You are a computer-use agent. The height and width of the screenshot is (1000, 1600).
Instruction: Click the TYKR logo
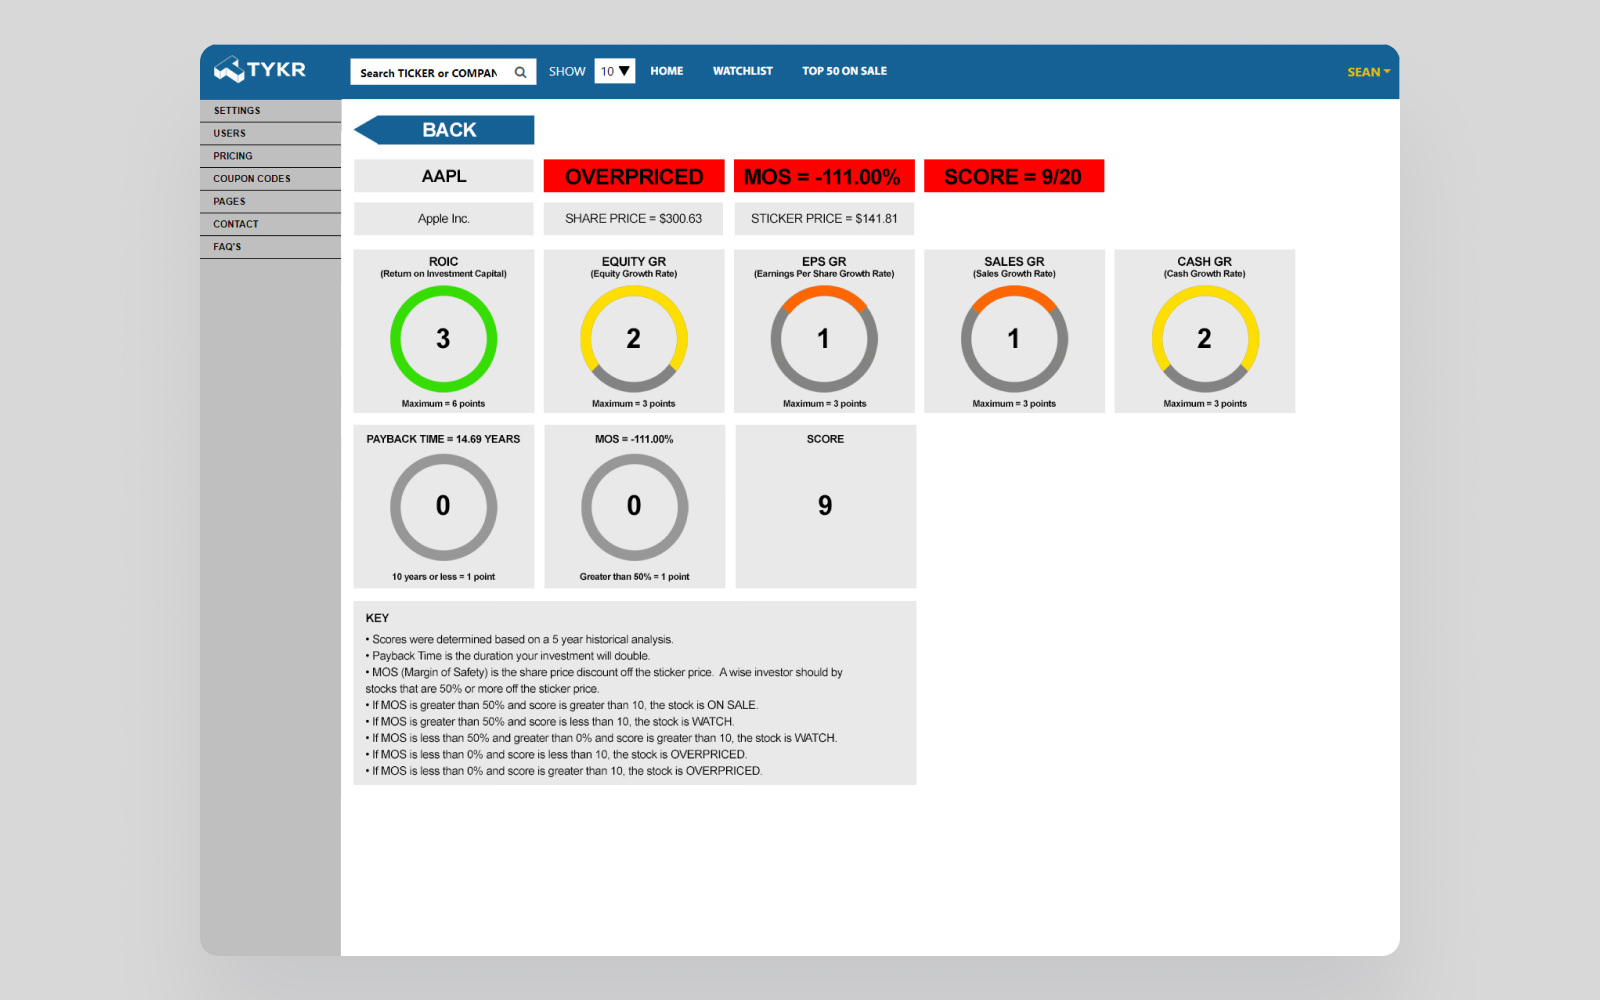260,70
